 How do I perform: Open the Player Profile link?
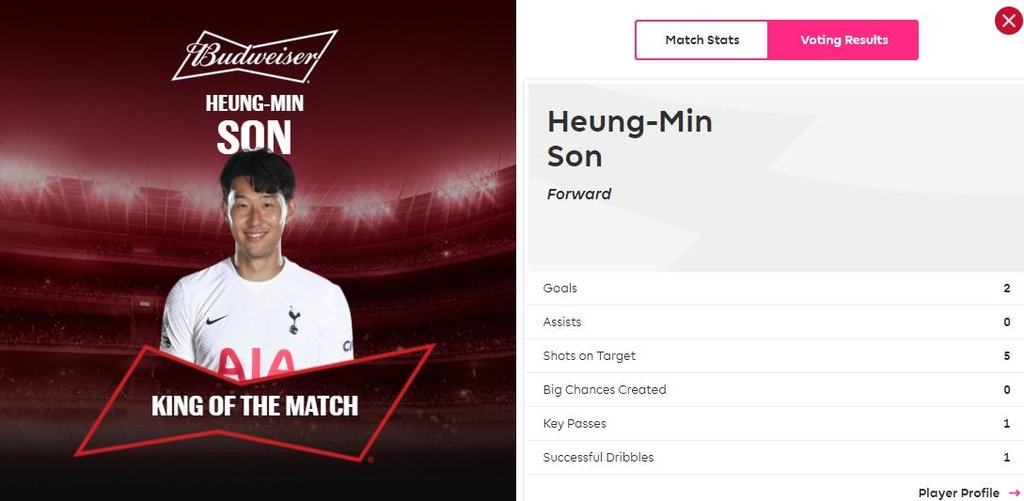click(958, 493)
